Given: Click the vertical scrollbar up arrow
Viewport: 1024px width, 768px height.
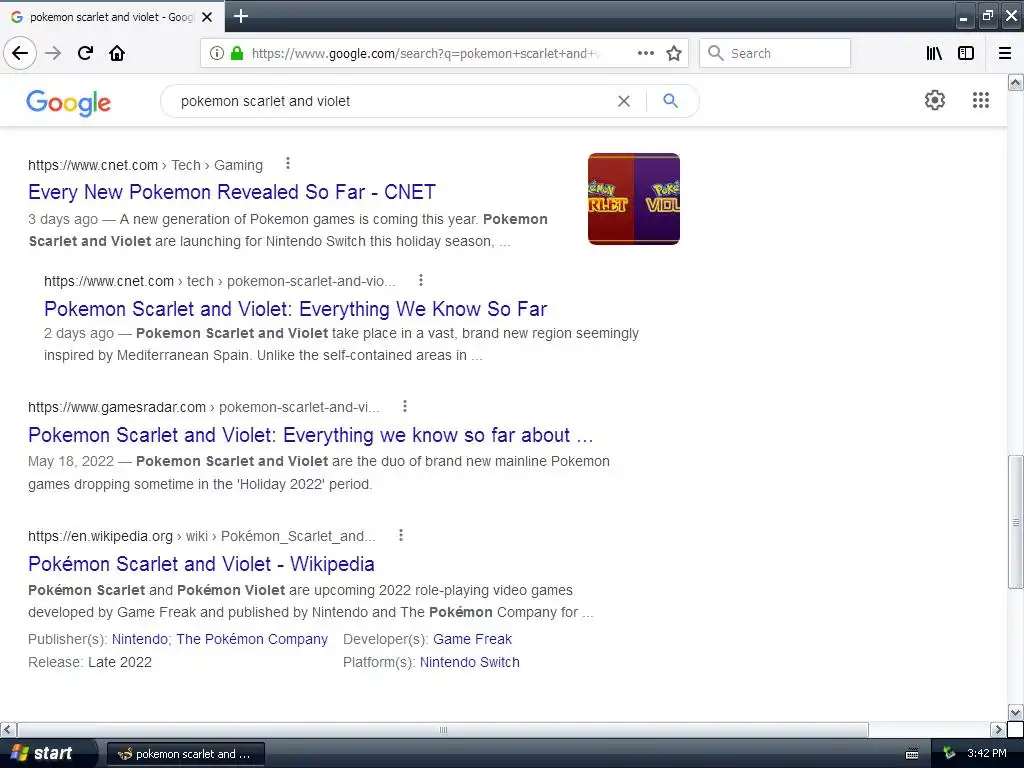Looking at the screenshot, I should (1016, 82).
